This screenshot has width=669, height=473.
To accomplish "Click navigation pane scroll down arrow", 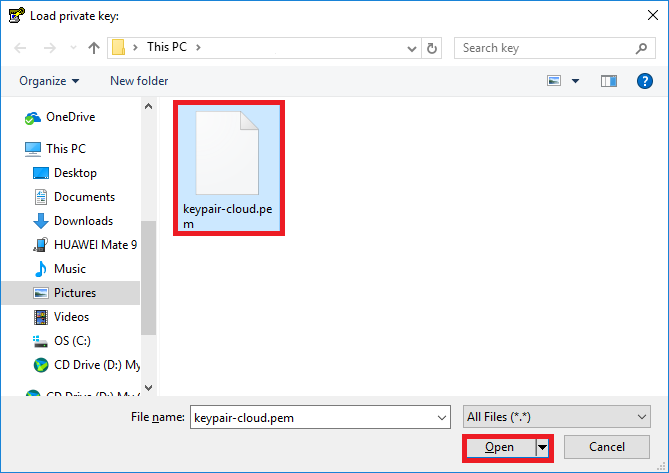I will coord(148,387).
